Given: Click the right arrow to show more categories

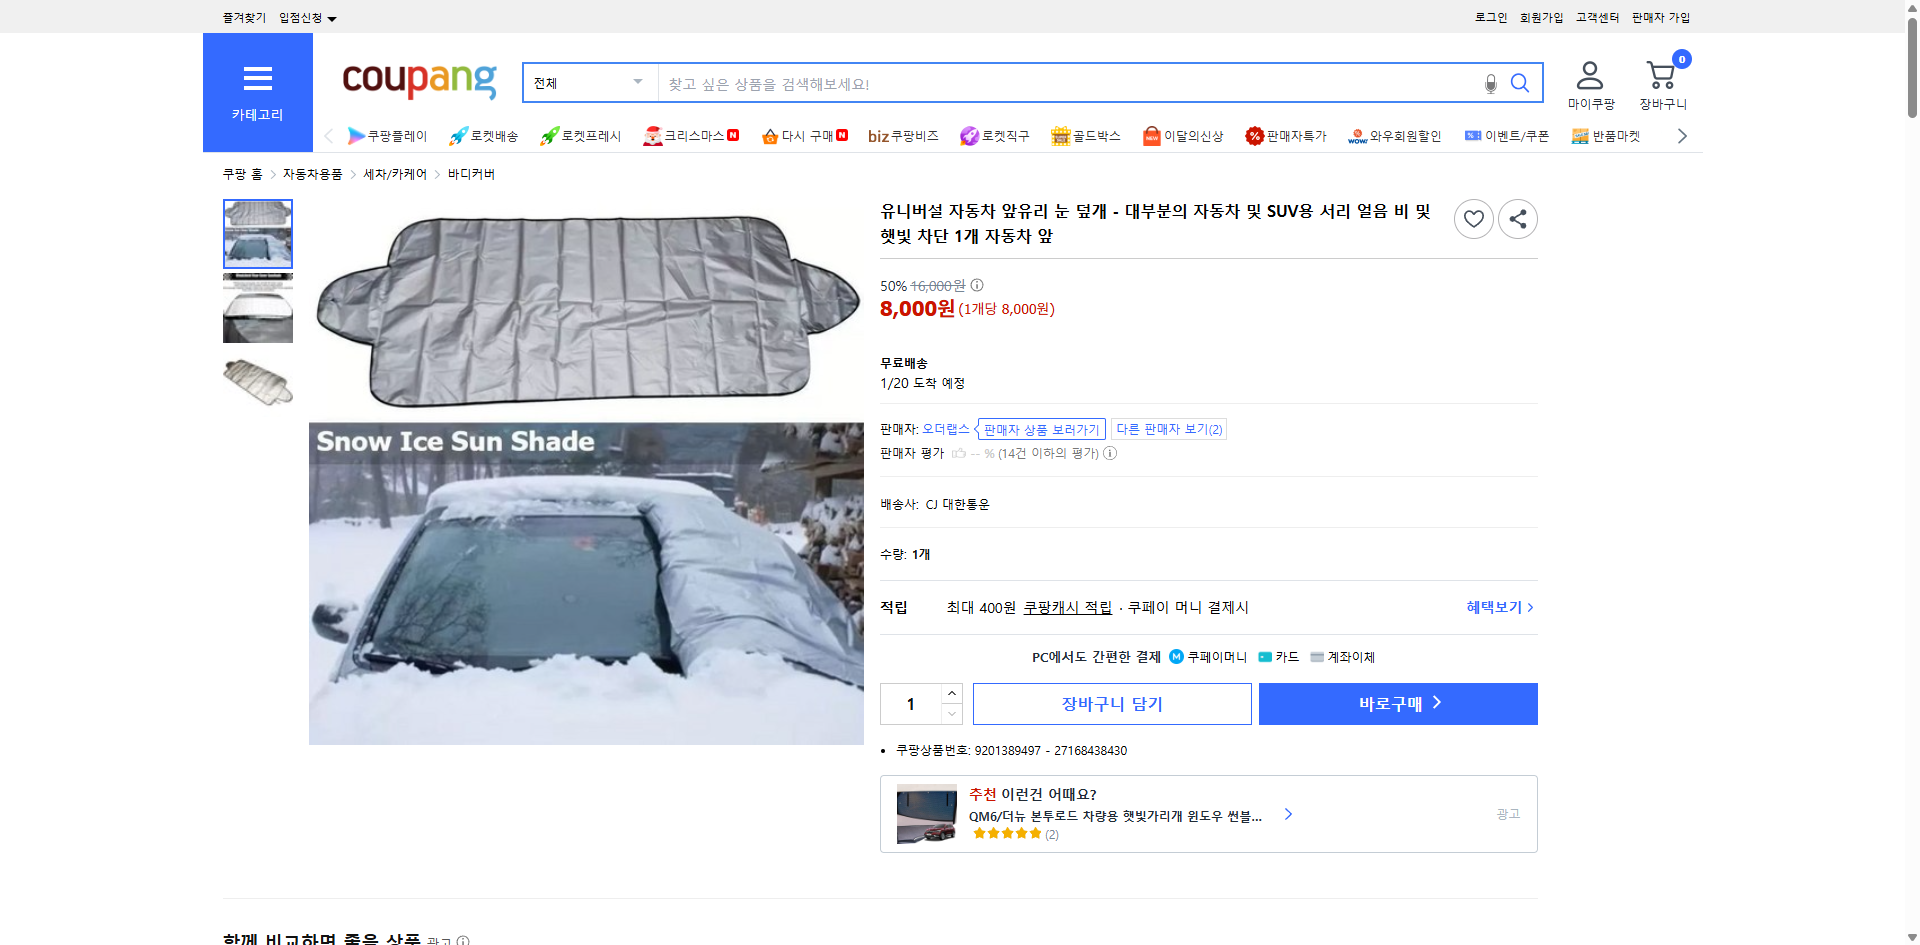Looking at the screenshot, I should point(1683,135).
